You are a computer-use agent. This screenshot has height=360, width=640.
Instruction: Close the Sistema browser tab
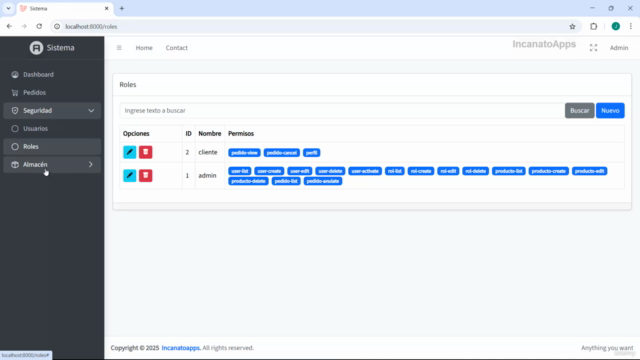point(107,9)
